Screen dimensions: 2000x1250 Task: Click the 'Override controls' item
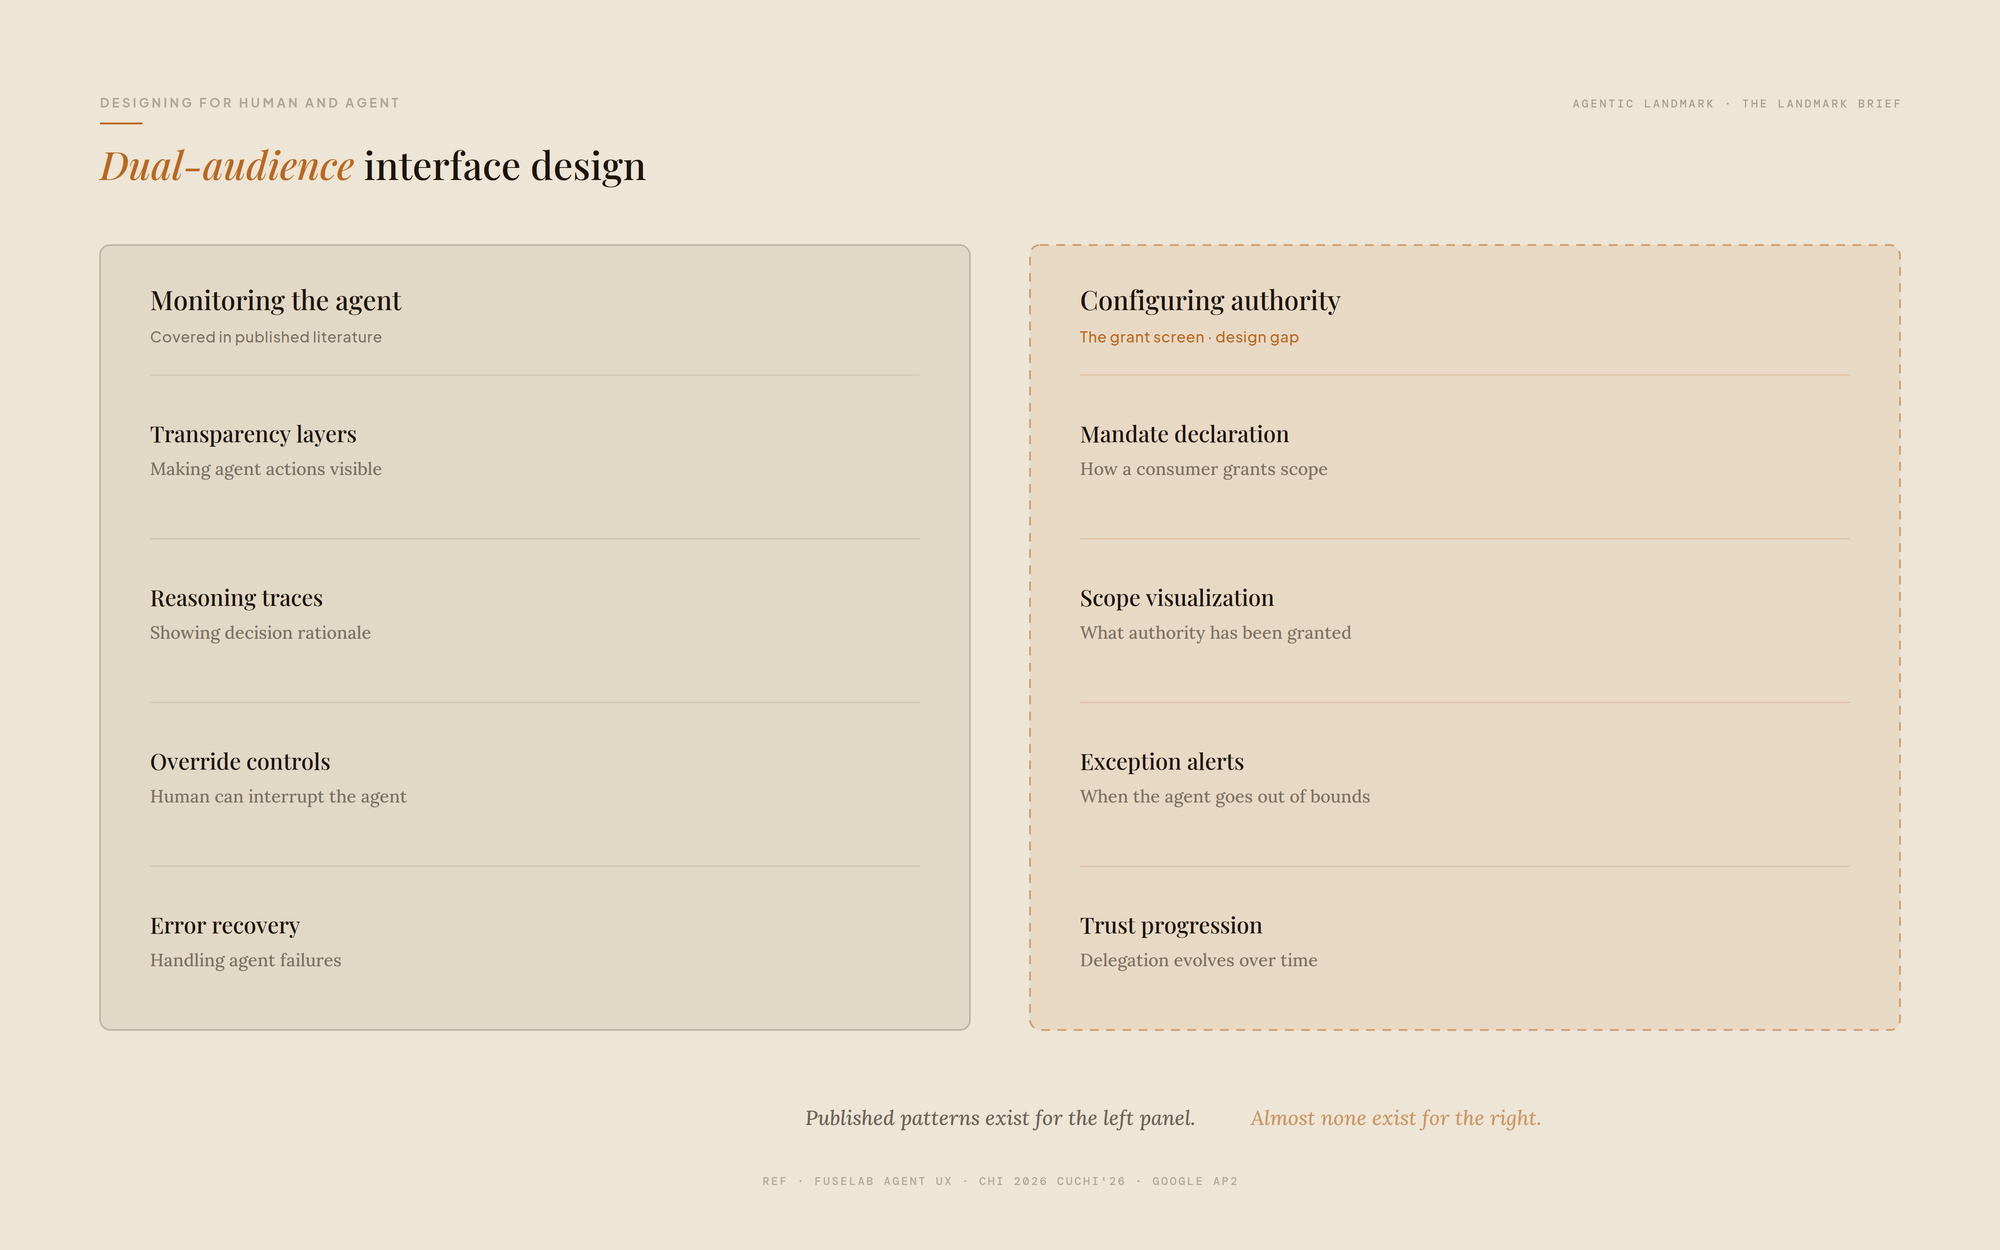[240, 762]
